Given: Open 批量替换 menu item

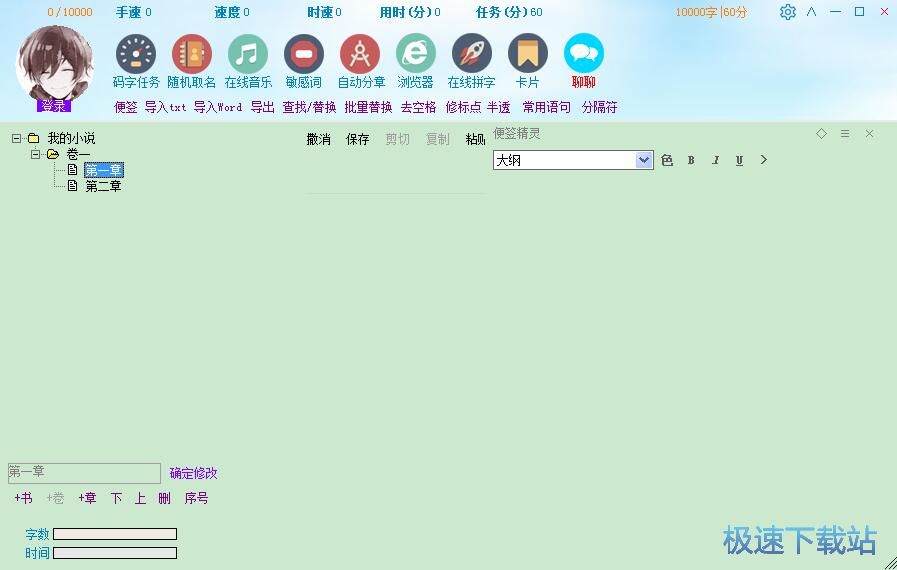Looking at the screenshot, I should (368, 107).
